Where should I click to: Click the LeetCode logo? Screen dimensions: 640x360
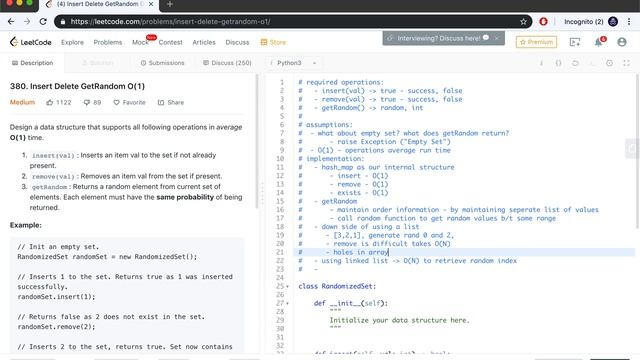(x=31, y=42)
